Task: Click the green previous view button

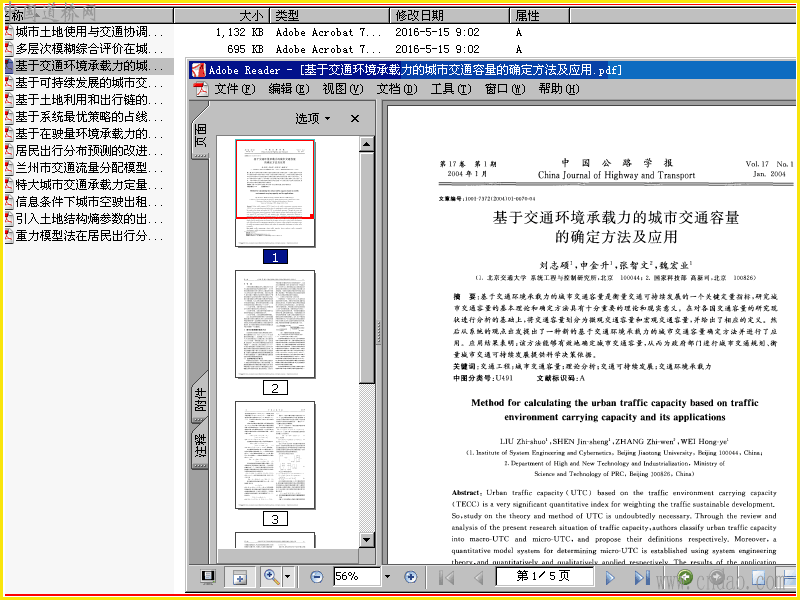Action: tap(685, 577)
